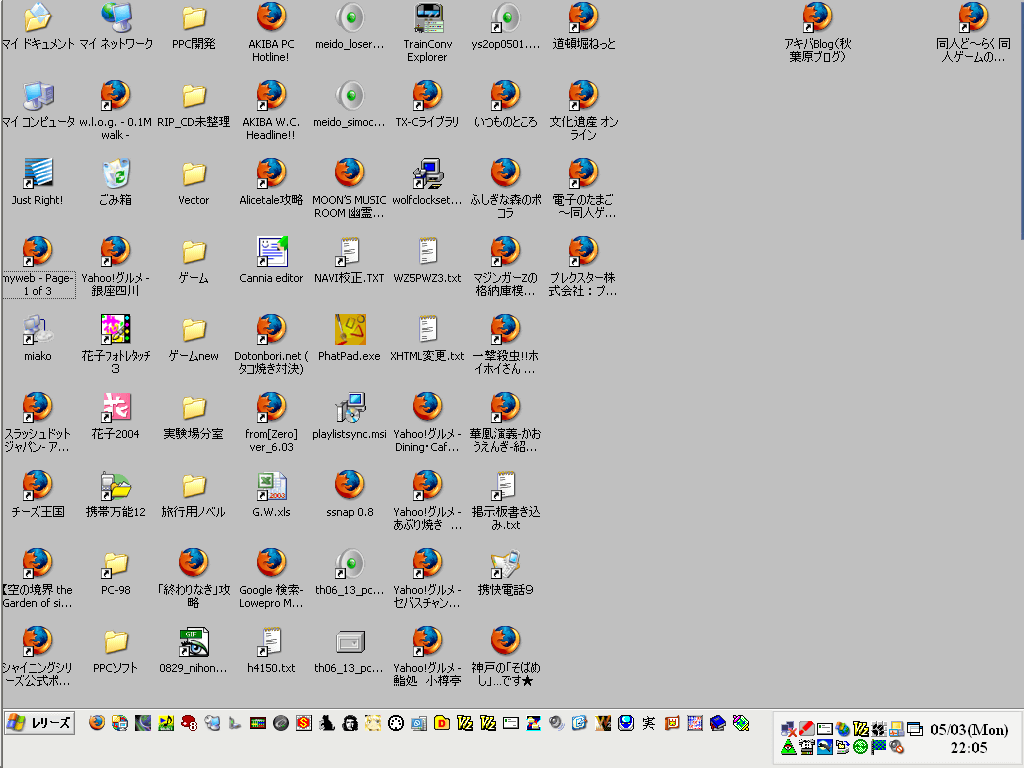Click the from[Zero] ver_6.03 label
The height and width of the screenshot is (768, 1024).
tap(271, 440)
